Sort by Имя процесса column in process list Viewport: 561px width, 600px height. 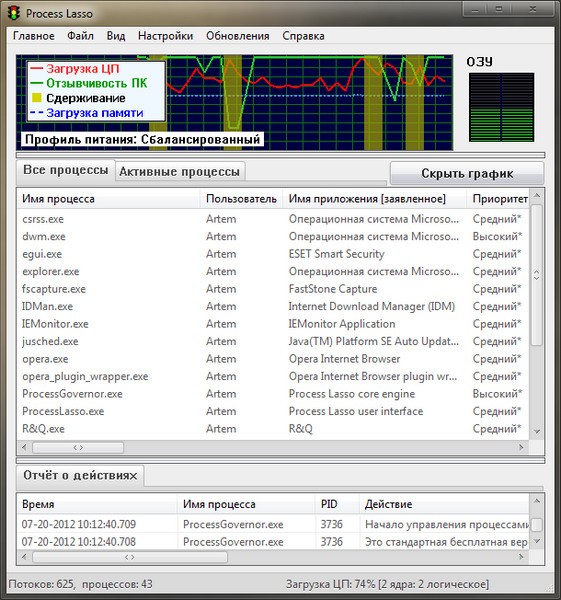click(108, 199)
